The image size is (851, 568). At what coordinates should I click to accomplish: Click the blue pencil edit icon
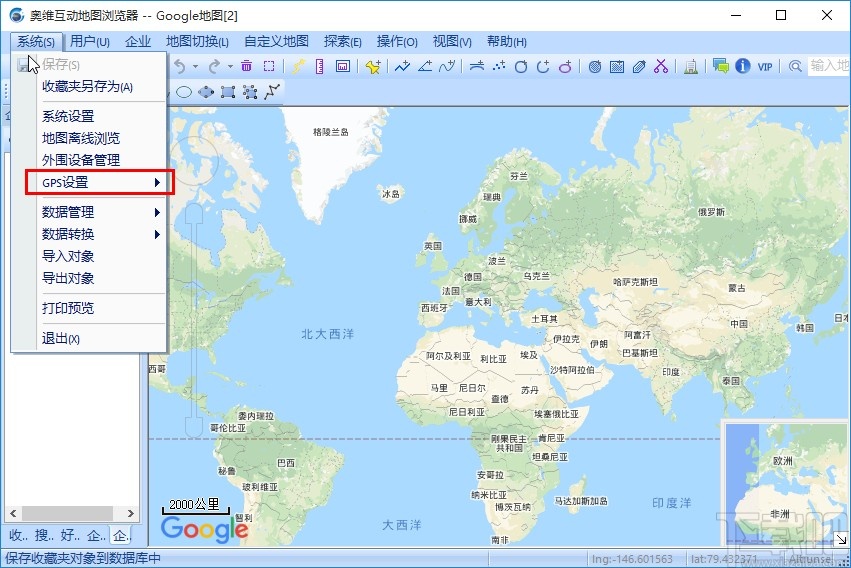(x=639, y=66)
